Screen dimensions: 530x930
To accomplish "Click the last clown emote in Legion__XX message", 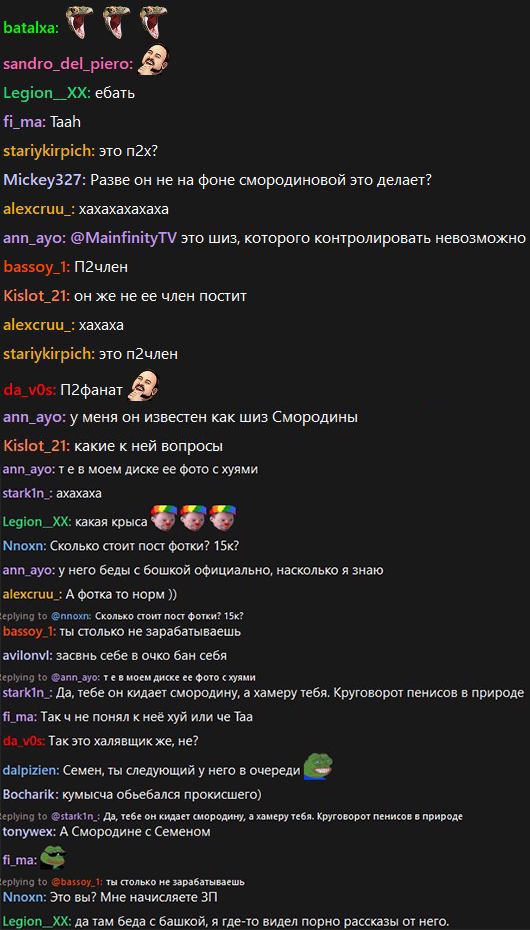I will [x=223, y=518].
